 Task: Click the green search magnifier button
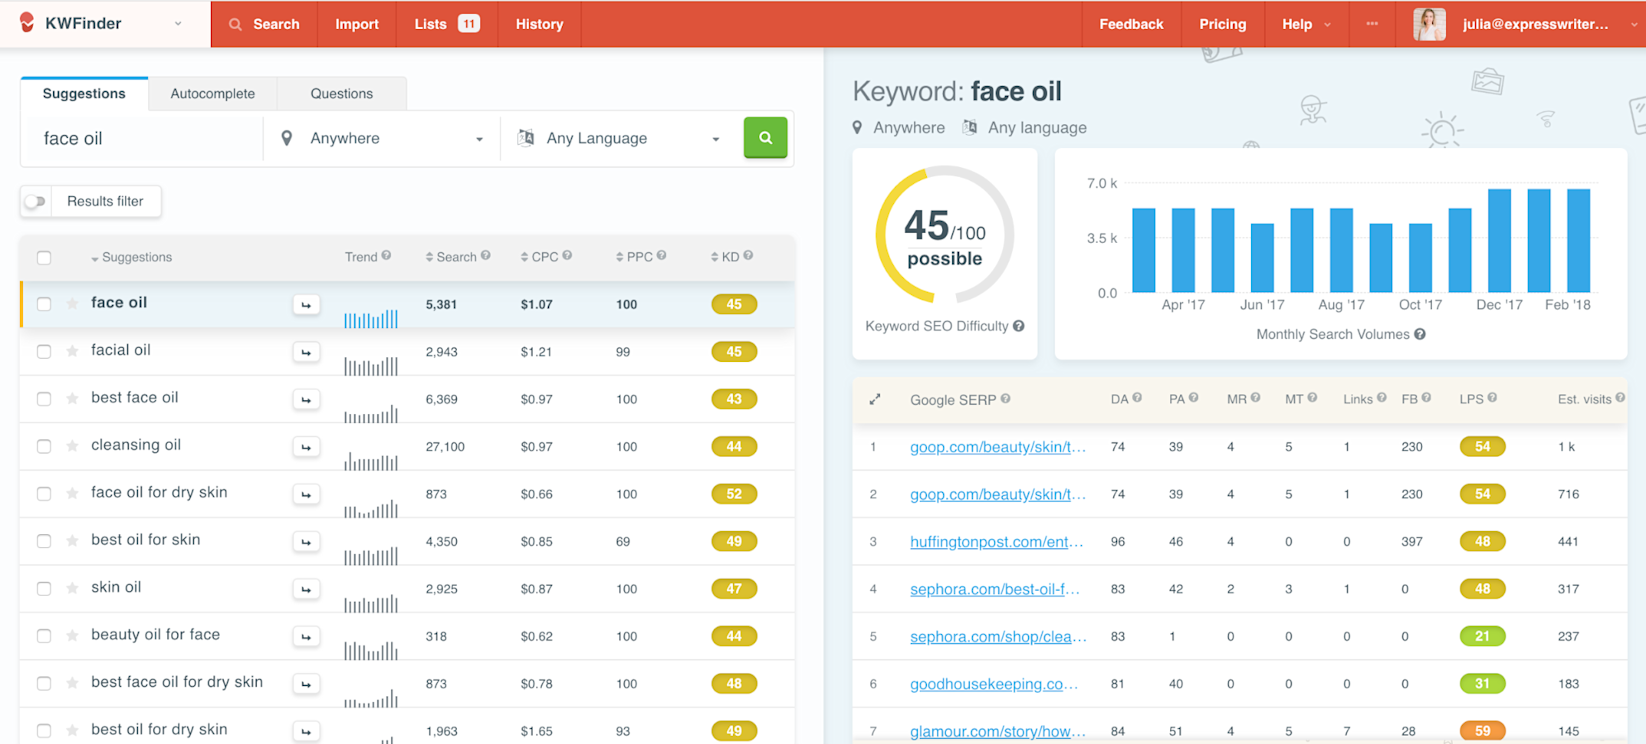click(765, 138)
